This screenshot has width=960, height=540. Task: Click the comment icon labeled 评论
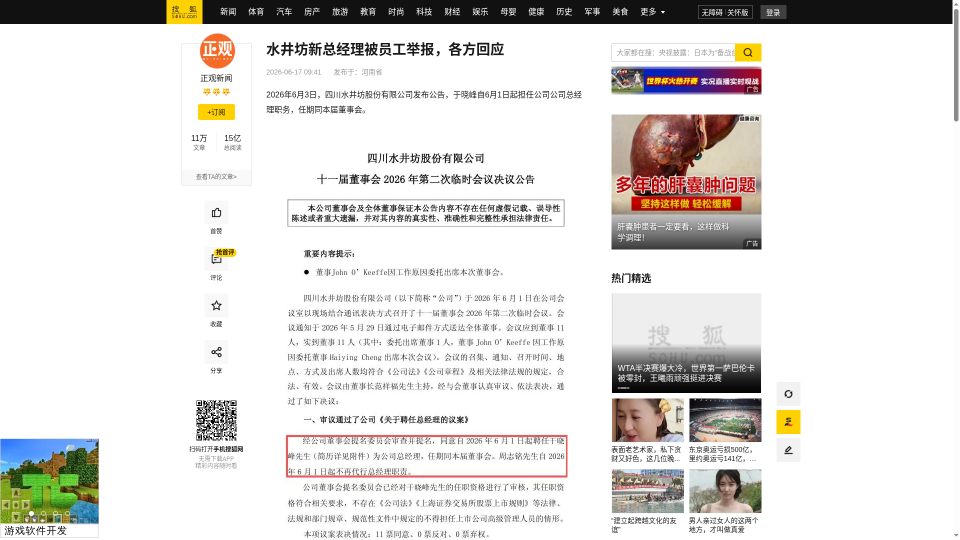(216, 260)
